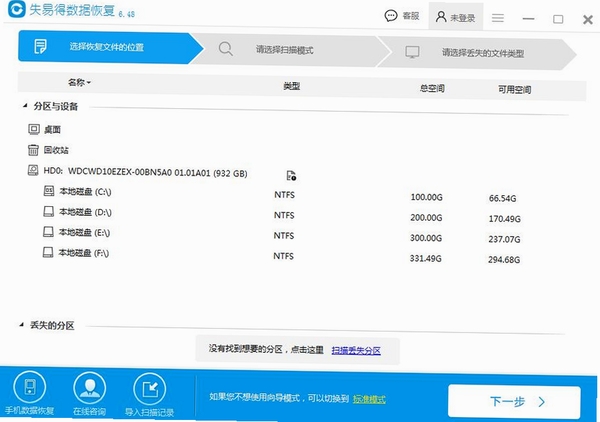Select step tab 选择恢复文件的位置
The image size is (600, 422).
coord(110,47)
